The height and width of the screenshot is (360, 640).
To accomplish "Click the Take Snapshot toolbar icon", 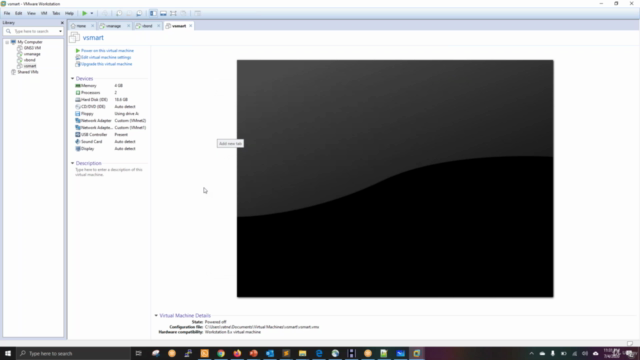I will 119,13.
